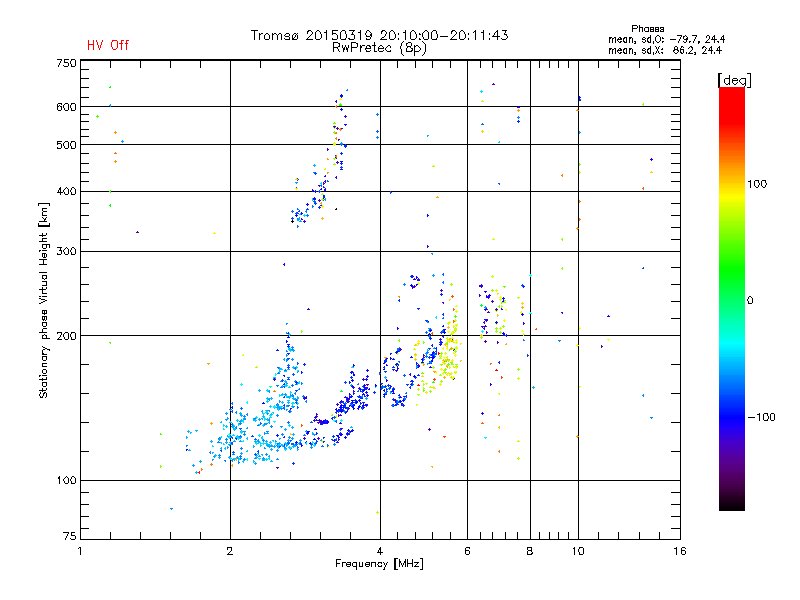Click y-axis tick label '75'

(69, 536)
